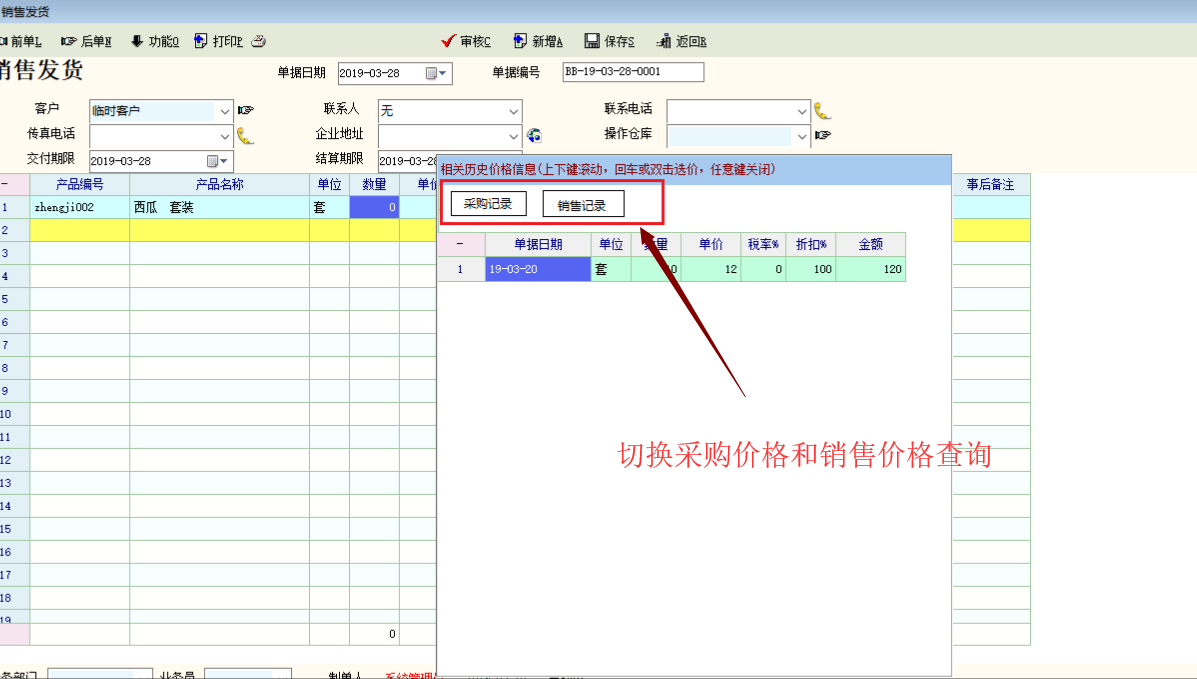The image size is (1197, 679).
Task: Go to next document with 后单 button
Action: (x=86, y=41)
